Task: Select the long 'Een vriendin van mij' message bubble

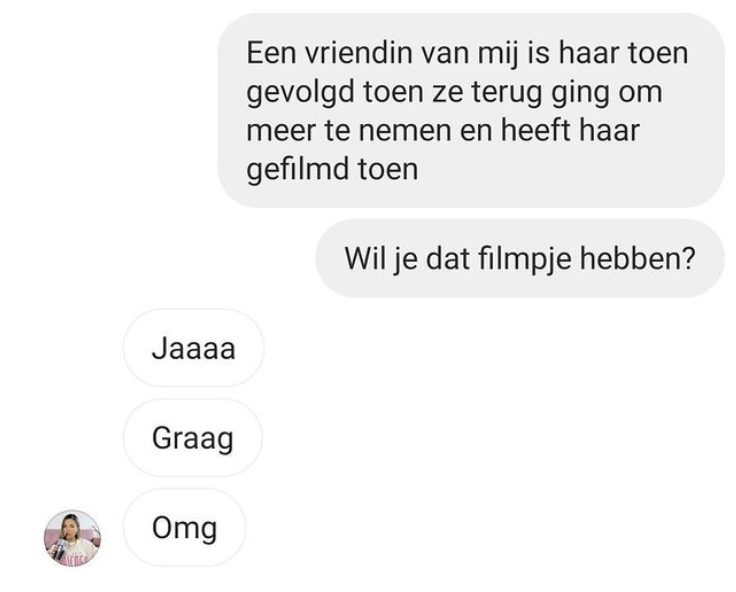Action: (471, 110)
